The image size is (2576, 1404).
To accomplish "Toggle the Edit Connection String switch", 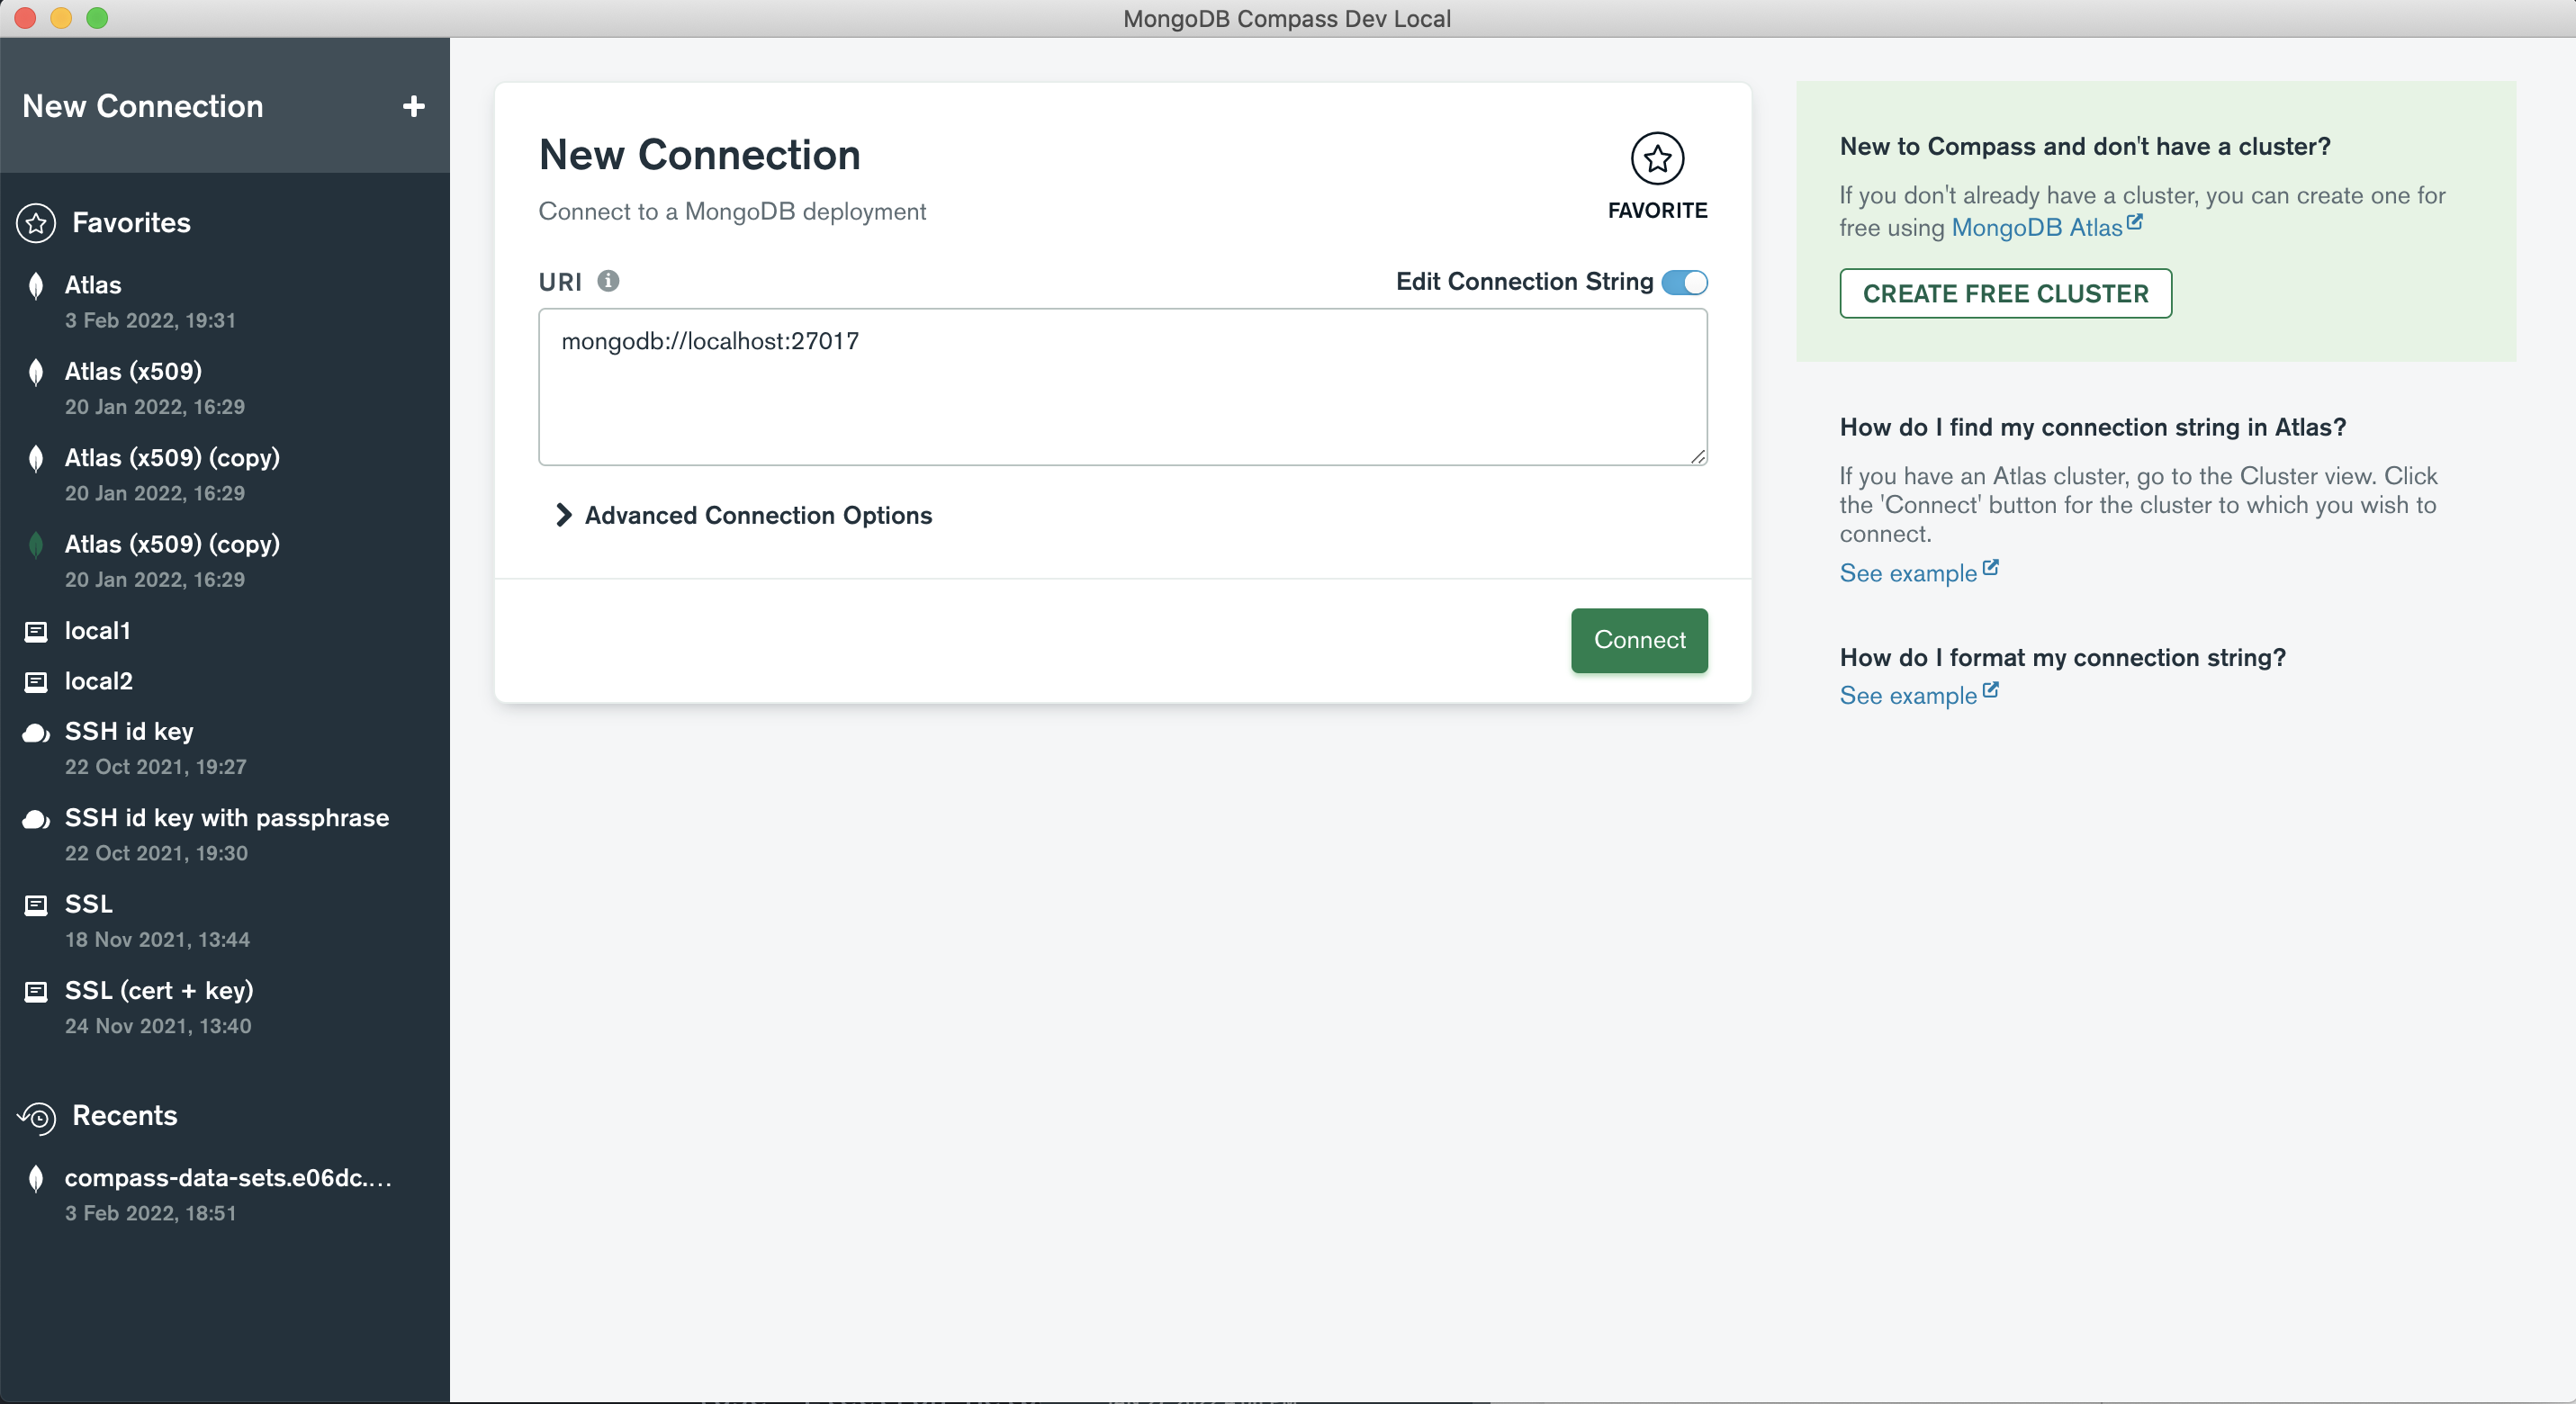I will pyautogui.click(x=1684, y=282).
